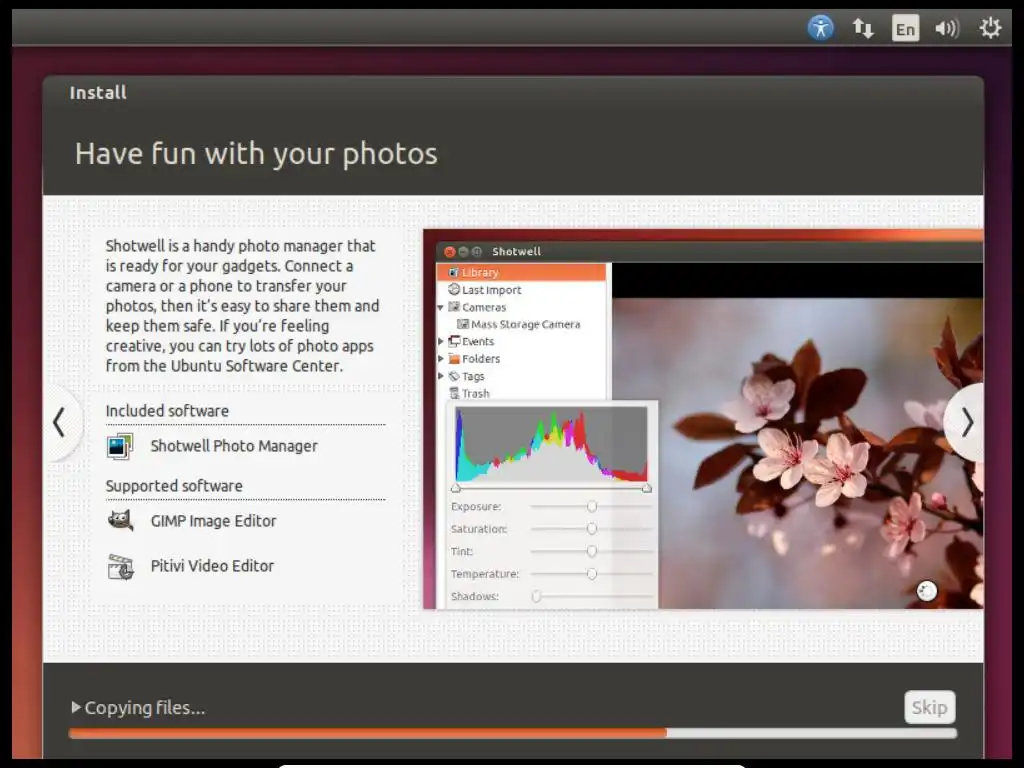
Task: Click the Temperature slider handle
Action: pos(592,574)
